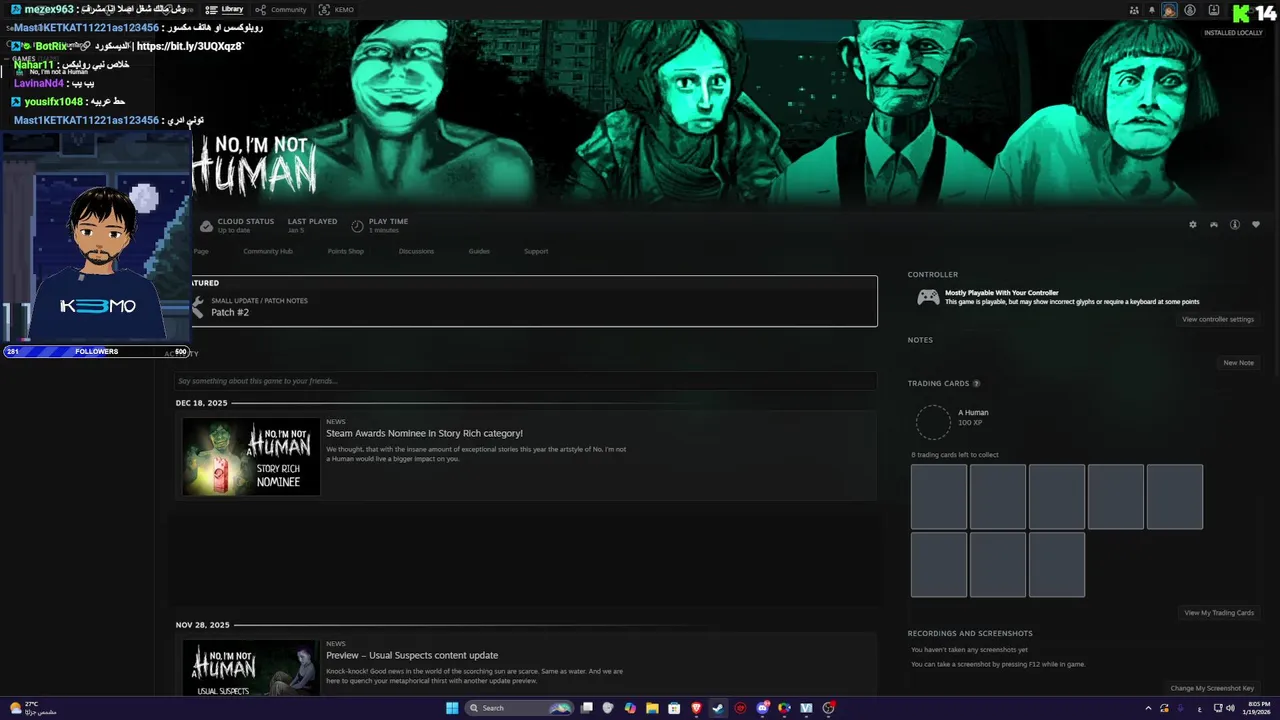Screen dimensions: 1280x720
Task: Open the Windows Start button
Action: click(452, 708)
